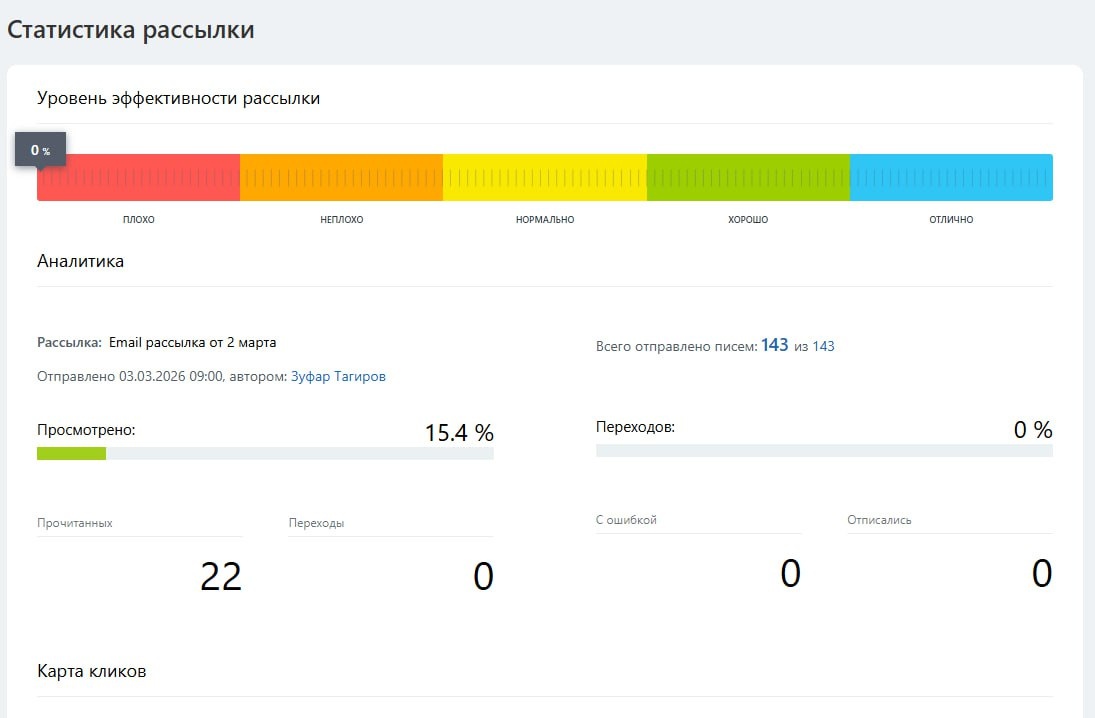This screenshot has width=1095, height=718.
Task: Click the 0 % Переходов value
Action: click(1033, 430)
